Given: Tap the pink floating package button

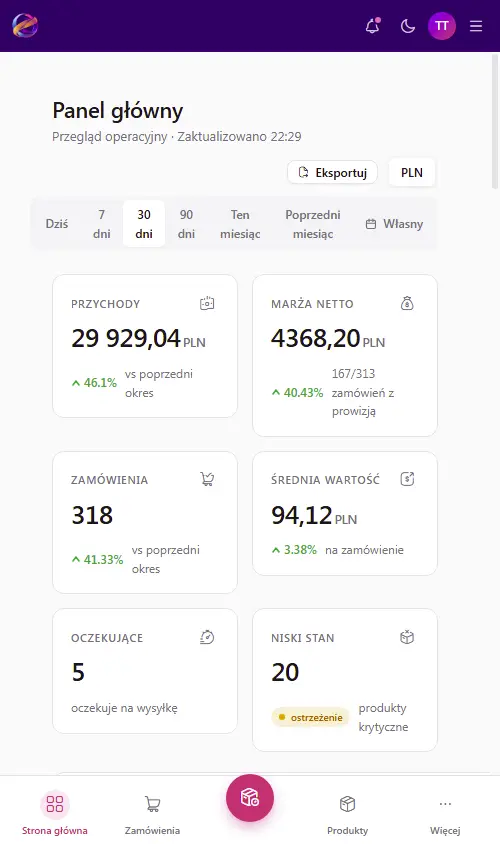Looking at the screenshot, I should click(250, 798).
